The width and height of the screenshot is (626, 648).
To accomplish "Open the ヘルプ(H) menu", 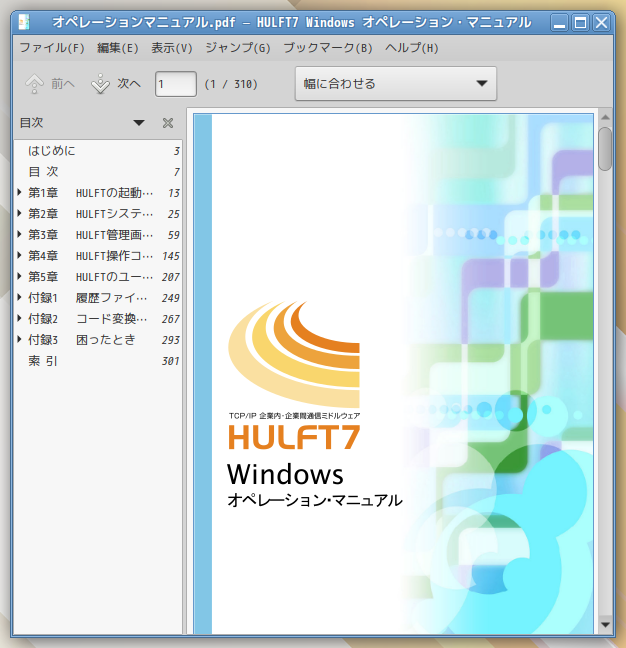I will 411,48.
